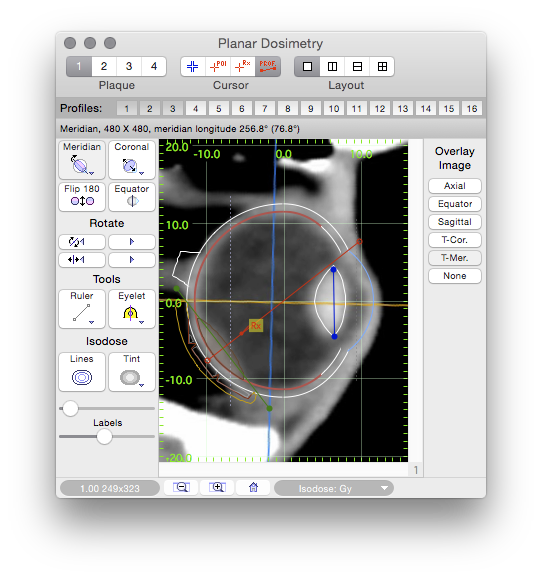Set overlay image to None

(x=455, y=276)
